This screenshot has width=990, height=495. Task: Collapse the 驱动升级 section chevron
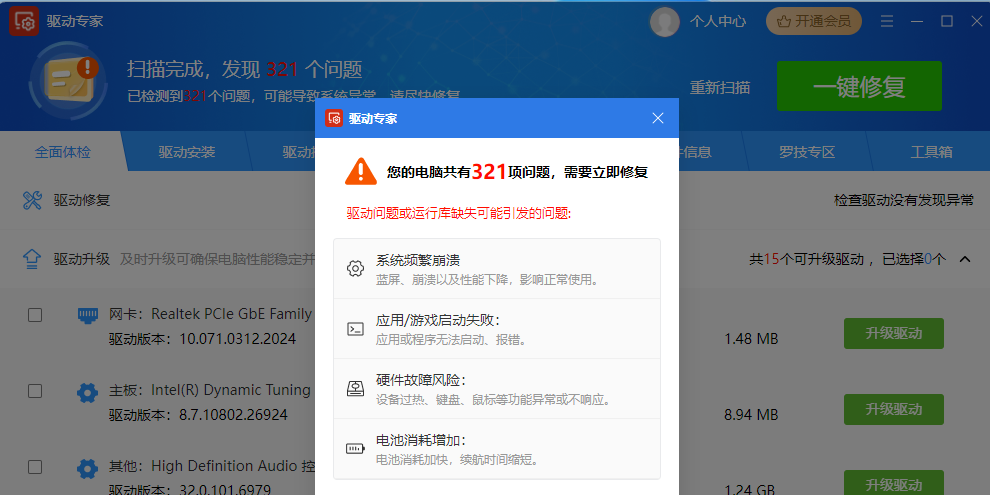(965, 259)
